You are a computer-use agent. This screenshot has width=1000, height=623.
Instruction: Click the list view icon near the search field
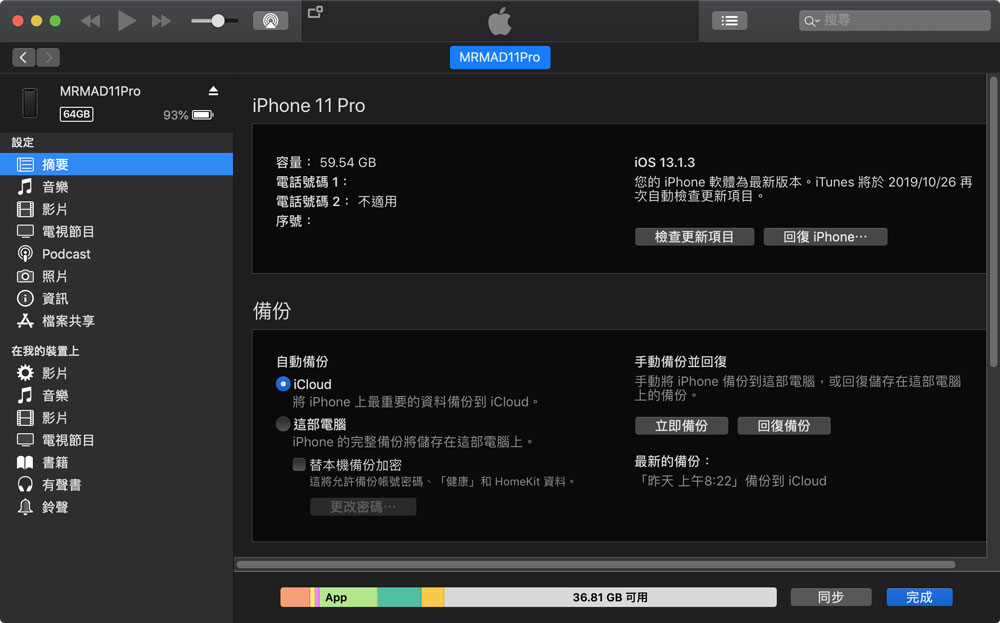pos(728,19)
